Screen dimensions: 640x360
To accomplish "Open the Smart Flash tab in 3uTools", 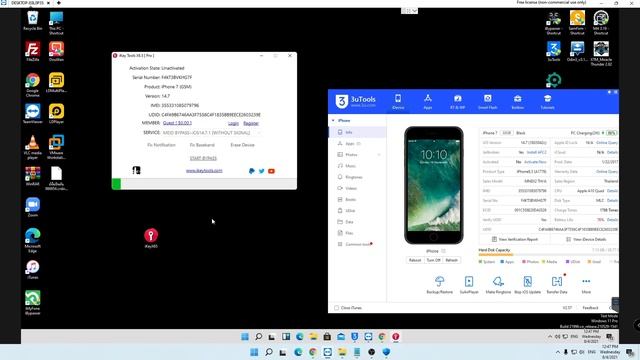I will point(487,102).
